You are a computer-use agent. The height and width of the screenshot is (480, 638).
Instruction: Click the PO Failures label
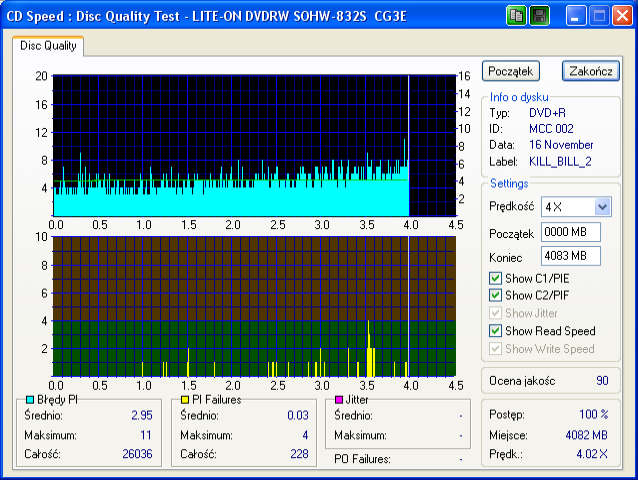click(362, 459)
